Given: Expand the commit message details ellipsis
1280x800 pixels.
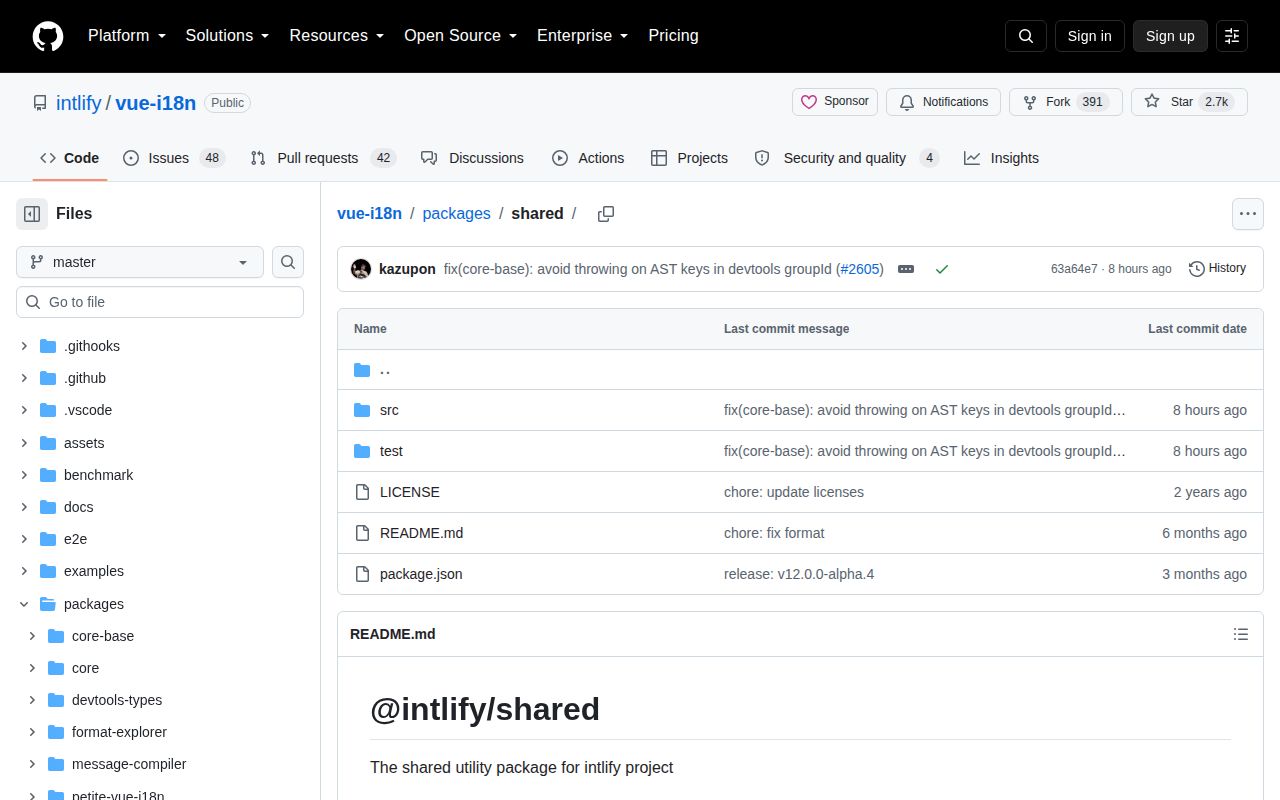Looking at the screenshot, I should pos(906,269).
